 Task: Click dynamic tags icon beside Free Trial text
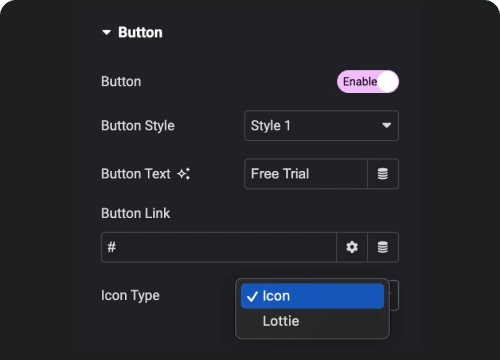[383, 174]
